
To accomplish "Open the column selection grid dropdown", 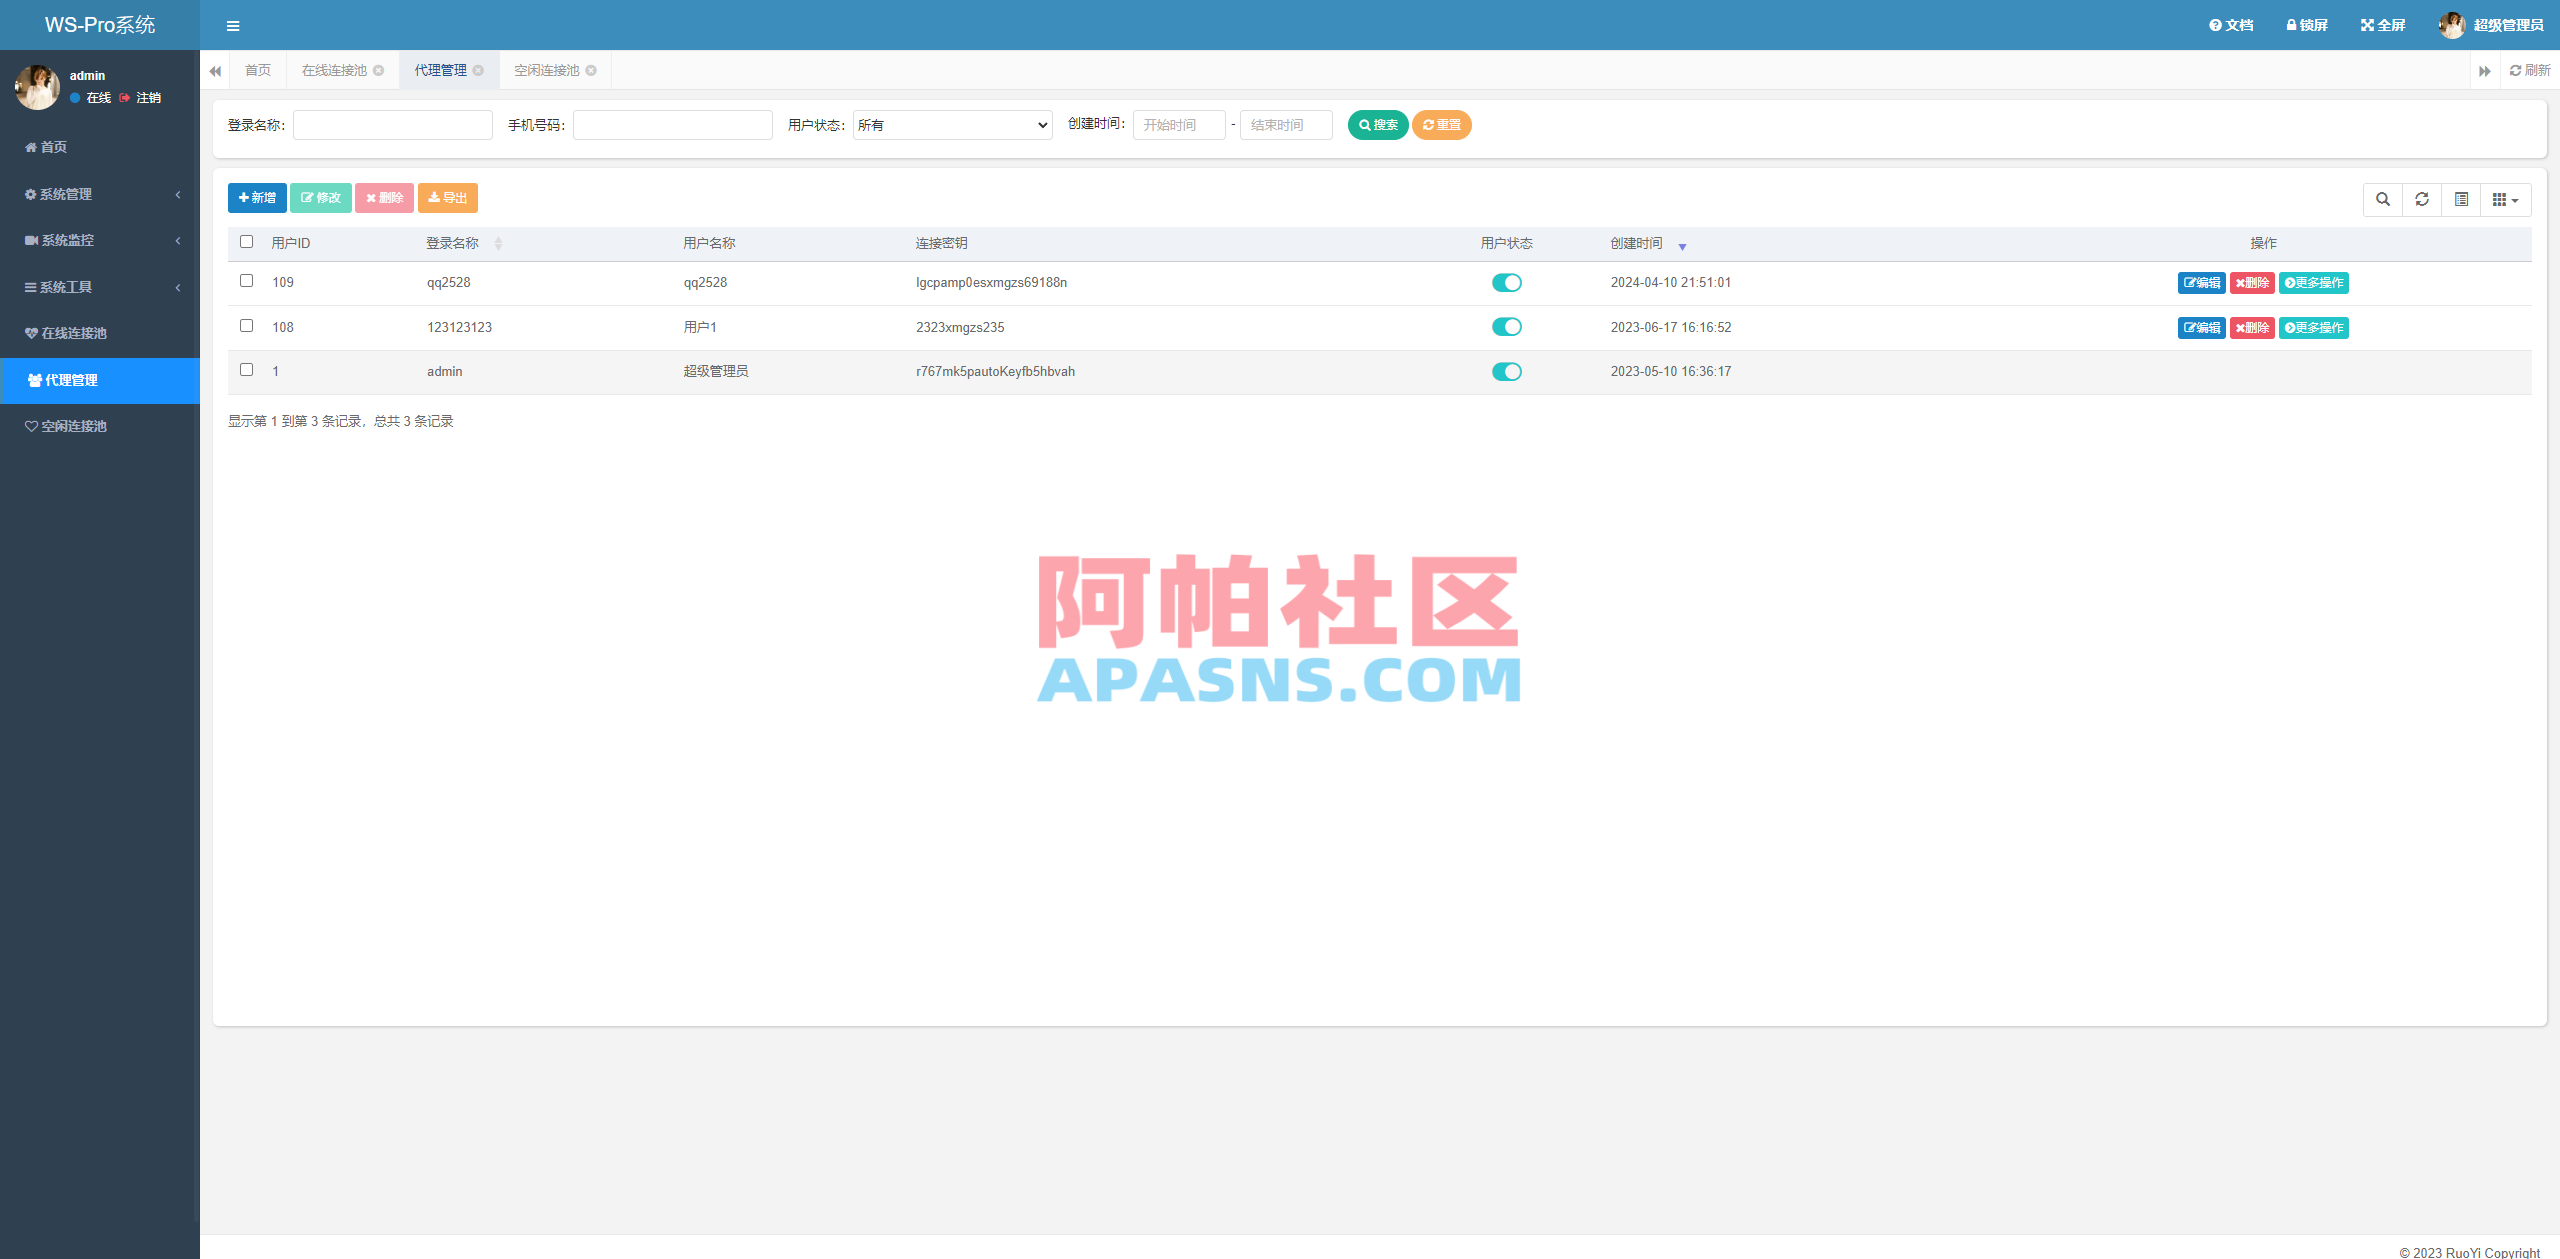I will (2505, 199).
